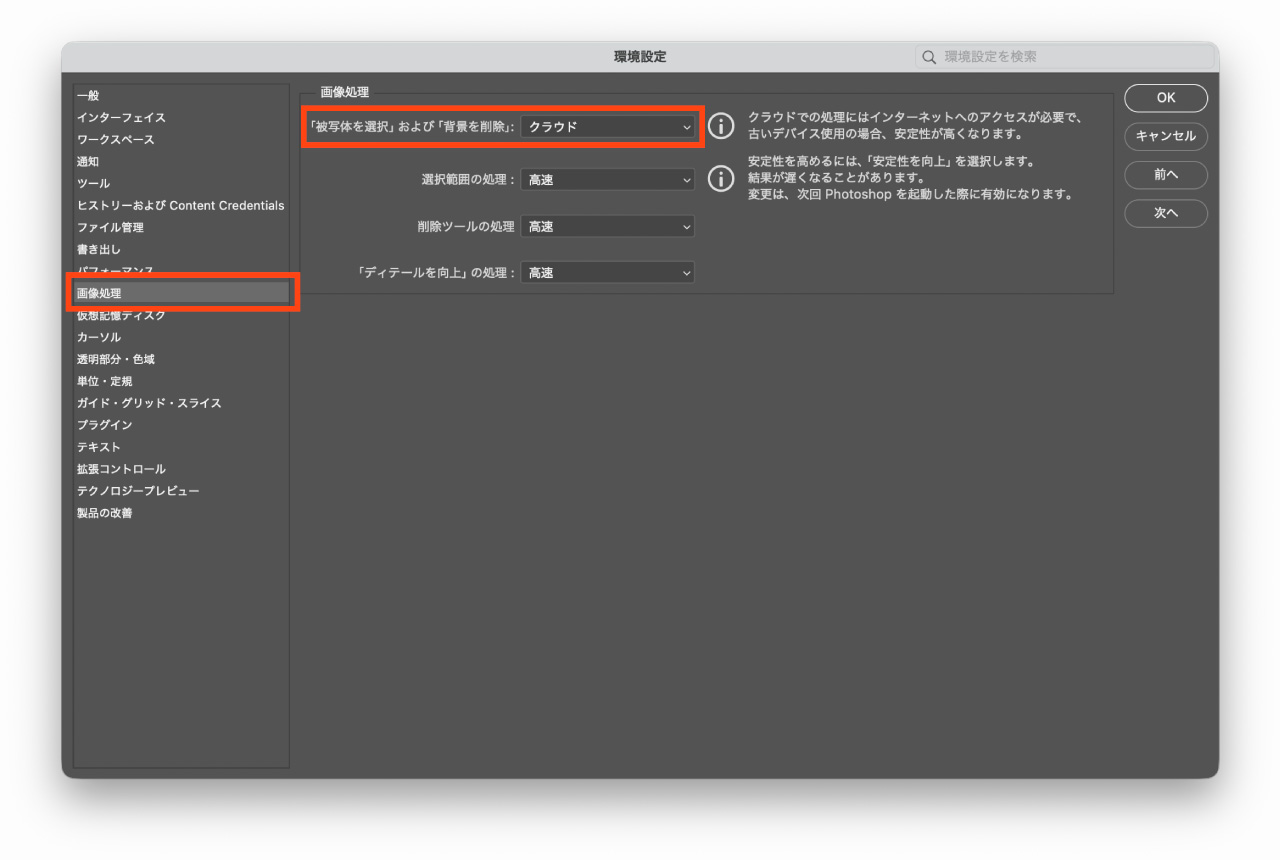Open the 「ディテールを向上」の処理 dropdown
This screenshot has height=860, width=1280.
(608, 272)
